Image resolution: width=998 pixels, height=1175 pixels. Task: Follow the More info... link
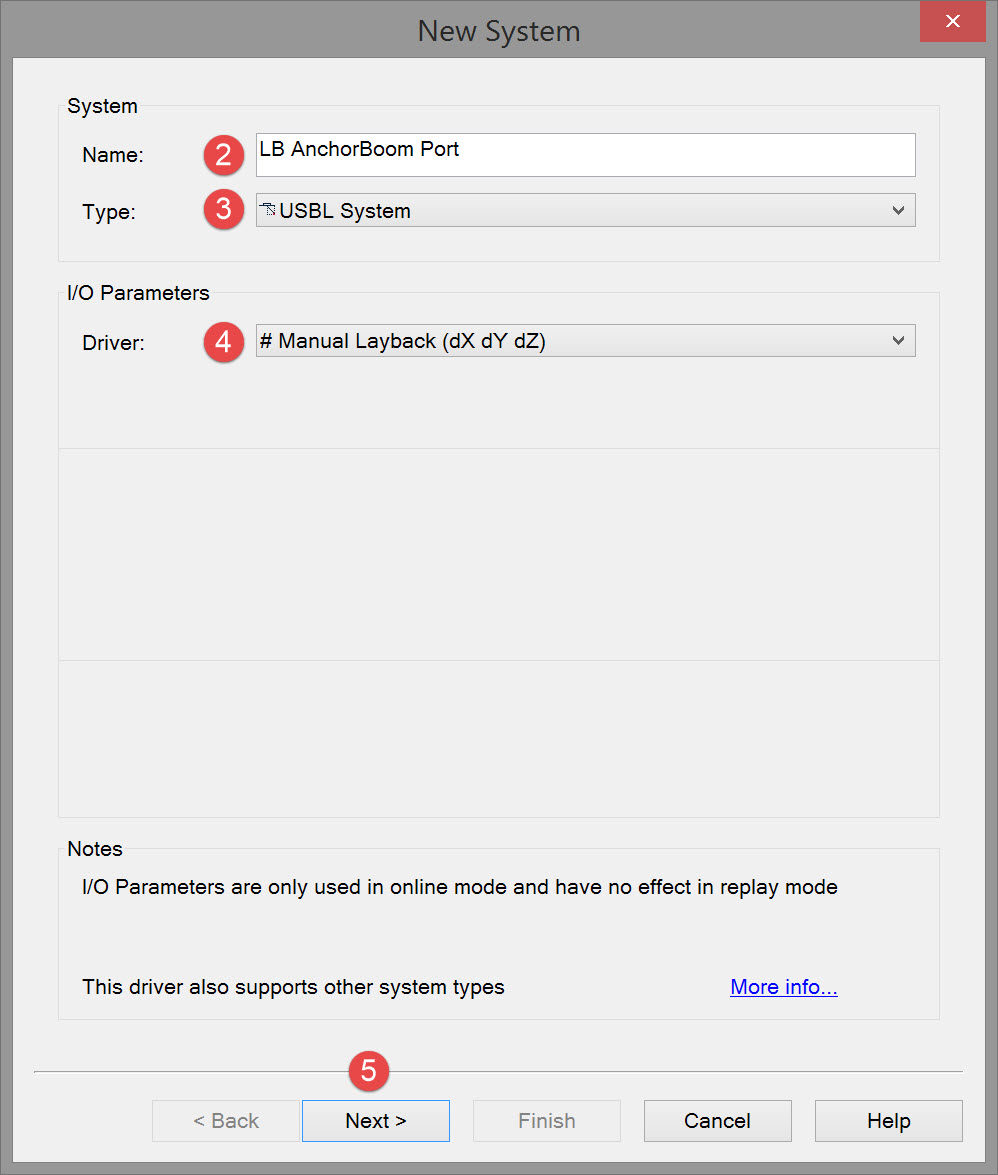tap(784, 987)
